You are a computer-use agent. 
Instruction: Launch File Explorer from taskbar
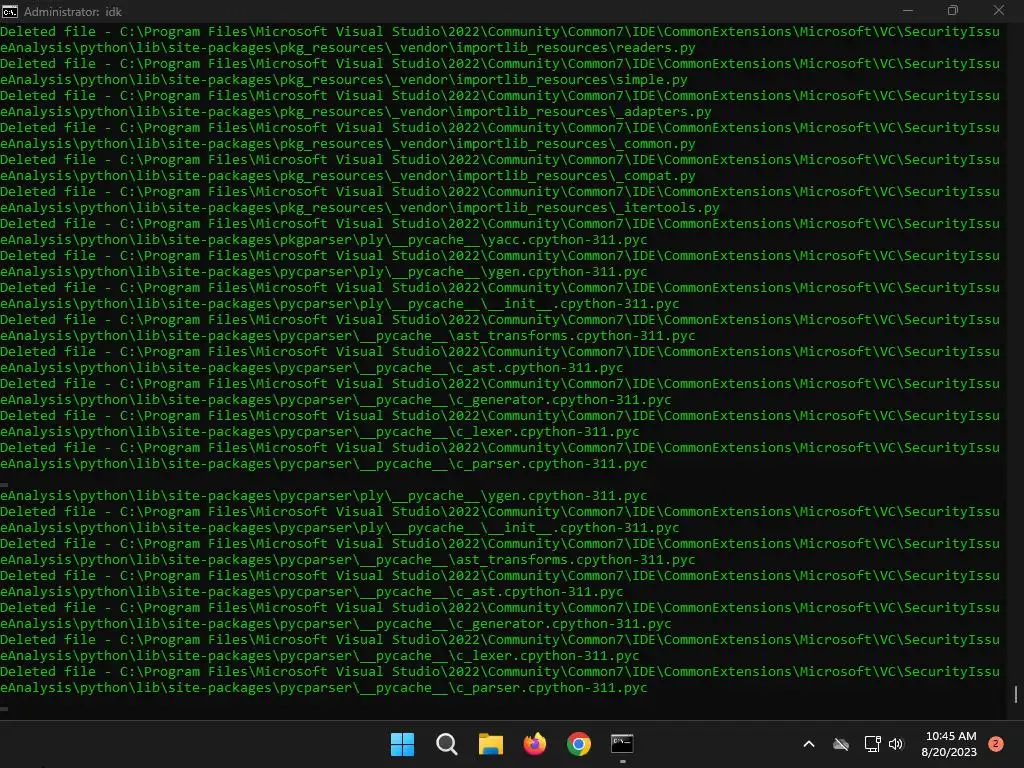tap(490, 744)
